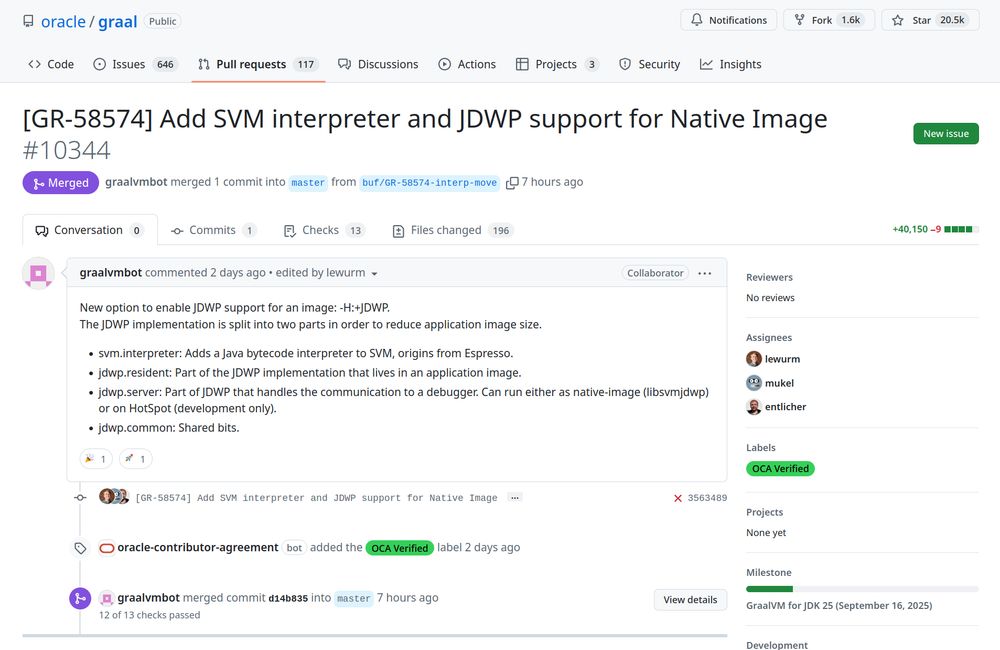Click the '12 of 13 checks passed' text
Viewport: 1000px width, 650px height.
coord(149,615)
